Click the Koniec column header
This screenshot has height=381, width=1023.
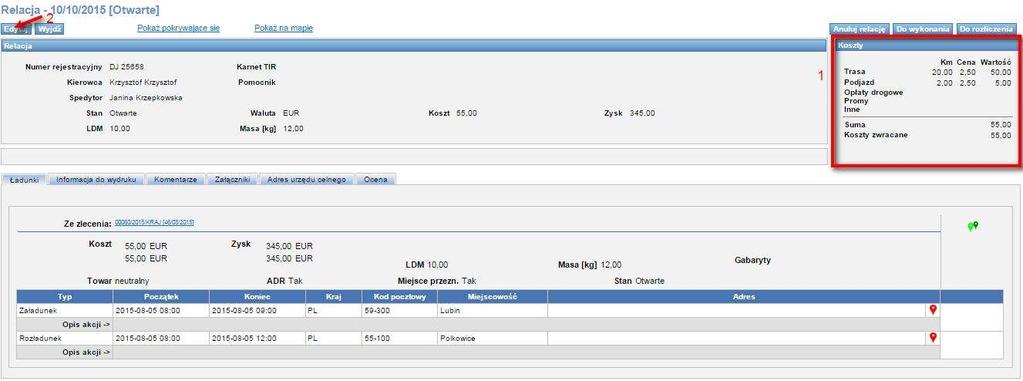tap(257, 296)
